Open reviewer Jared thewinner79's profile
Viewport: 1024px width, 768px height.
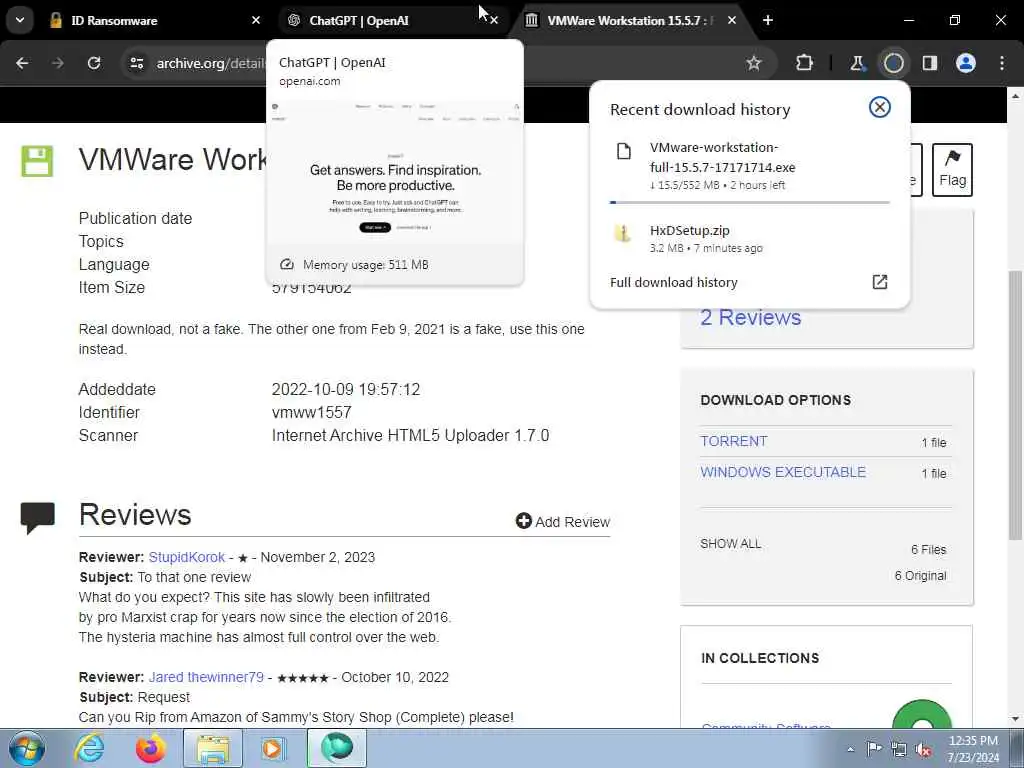(206, 677)
